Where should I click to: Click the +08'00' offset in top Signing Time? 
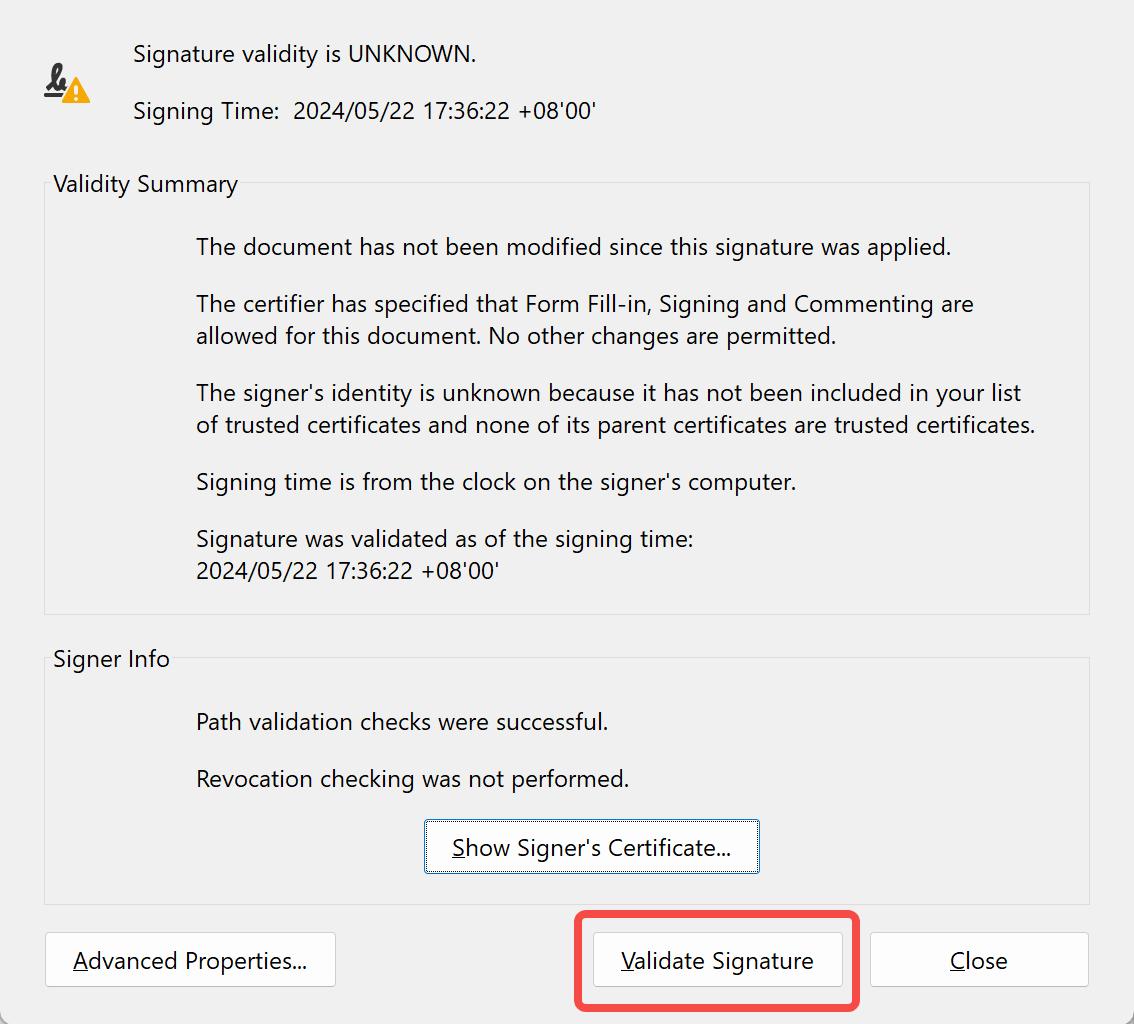click(557, 111)
